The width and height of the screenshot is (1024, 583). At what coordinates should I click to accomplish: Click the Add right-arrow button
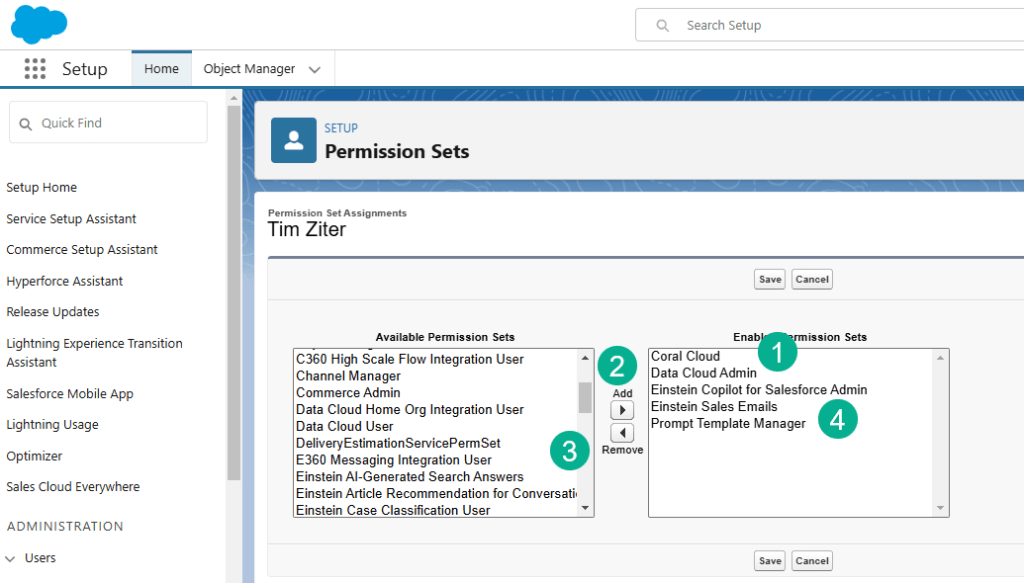[622, 411]
